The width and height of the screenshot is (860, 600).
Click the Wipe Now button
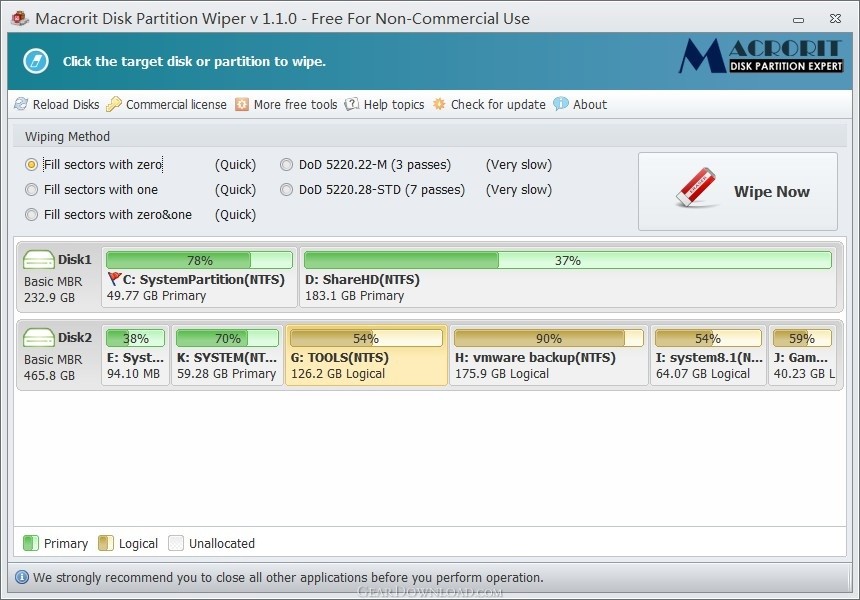coord(738,191)
